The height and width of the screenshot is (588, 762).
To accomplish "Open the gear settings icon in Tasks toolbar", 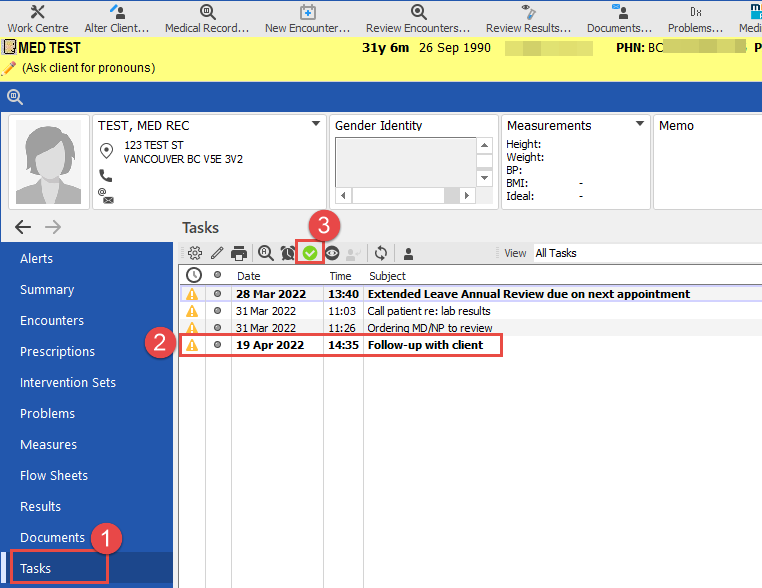I will [x=195, y=253].
